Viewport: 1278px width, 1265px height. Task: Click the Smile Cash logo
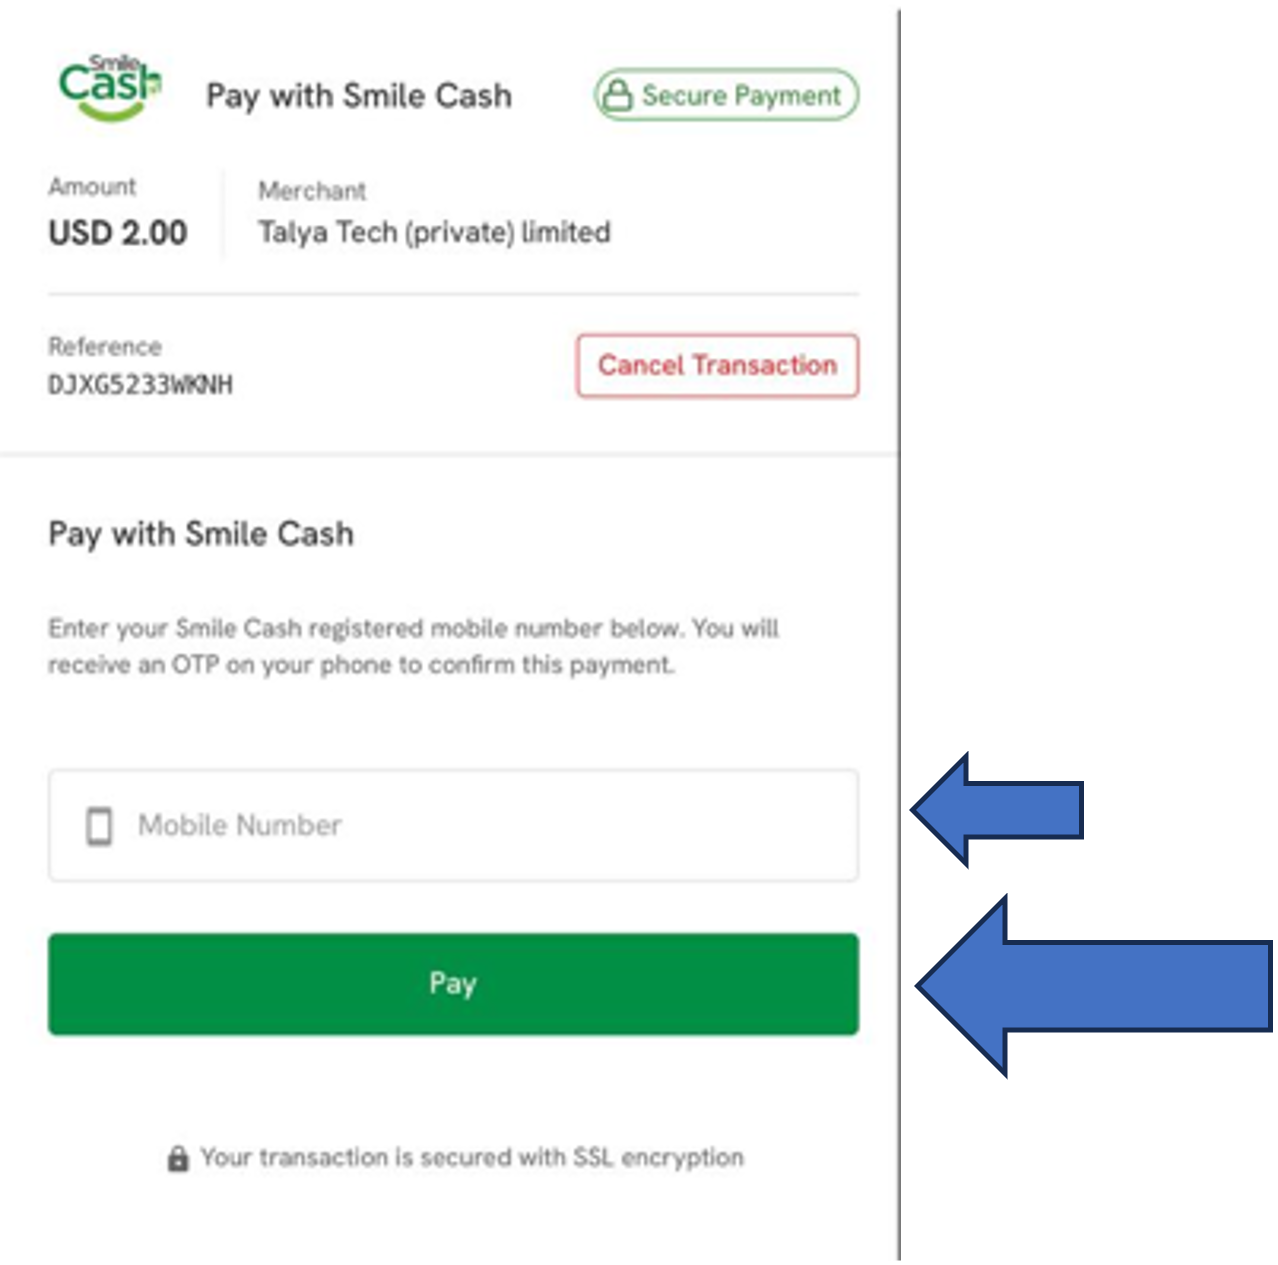pos(110,87)
